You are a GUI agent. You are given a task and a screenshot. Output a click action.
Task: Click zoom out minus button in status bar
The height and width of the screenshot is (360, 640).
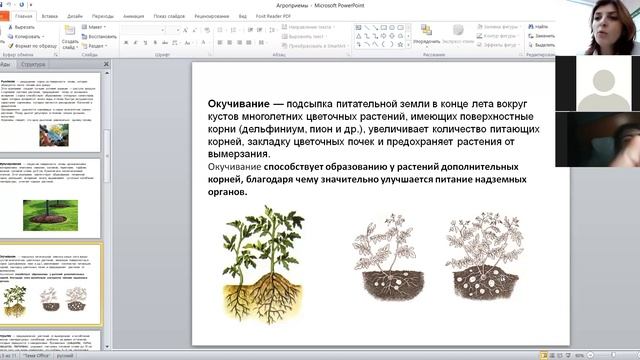coord(591,356)
